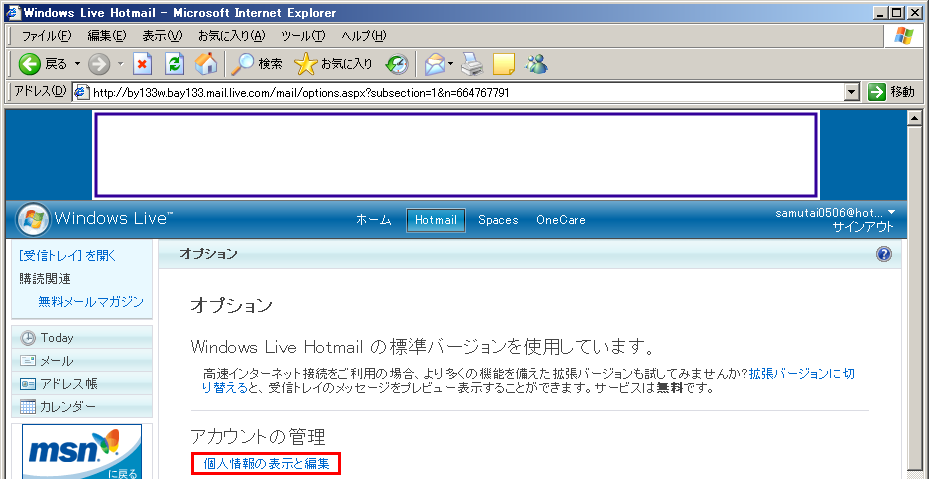The width and height of the screenshot is (929, 479).
Task: Expand the samutai0506 account dropdown
Action: (892, 212)
